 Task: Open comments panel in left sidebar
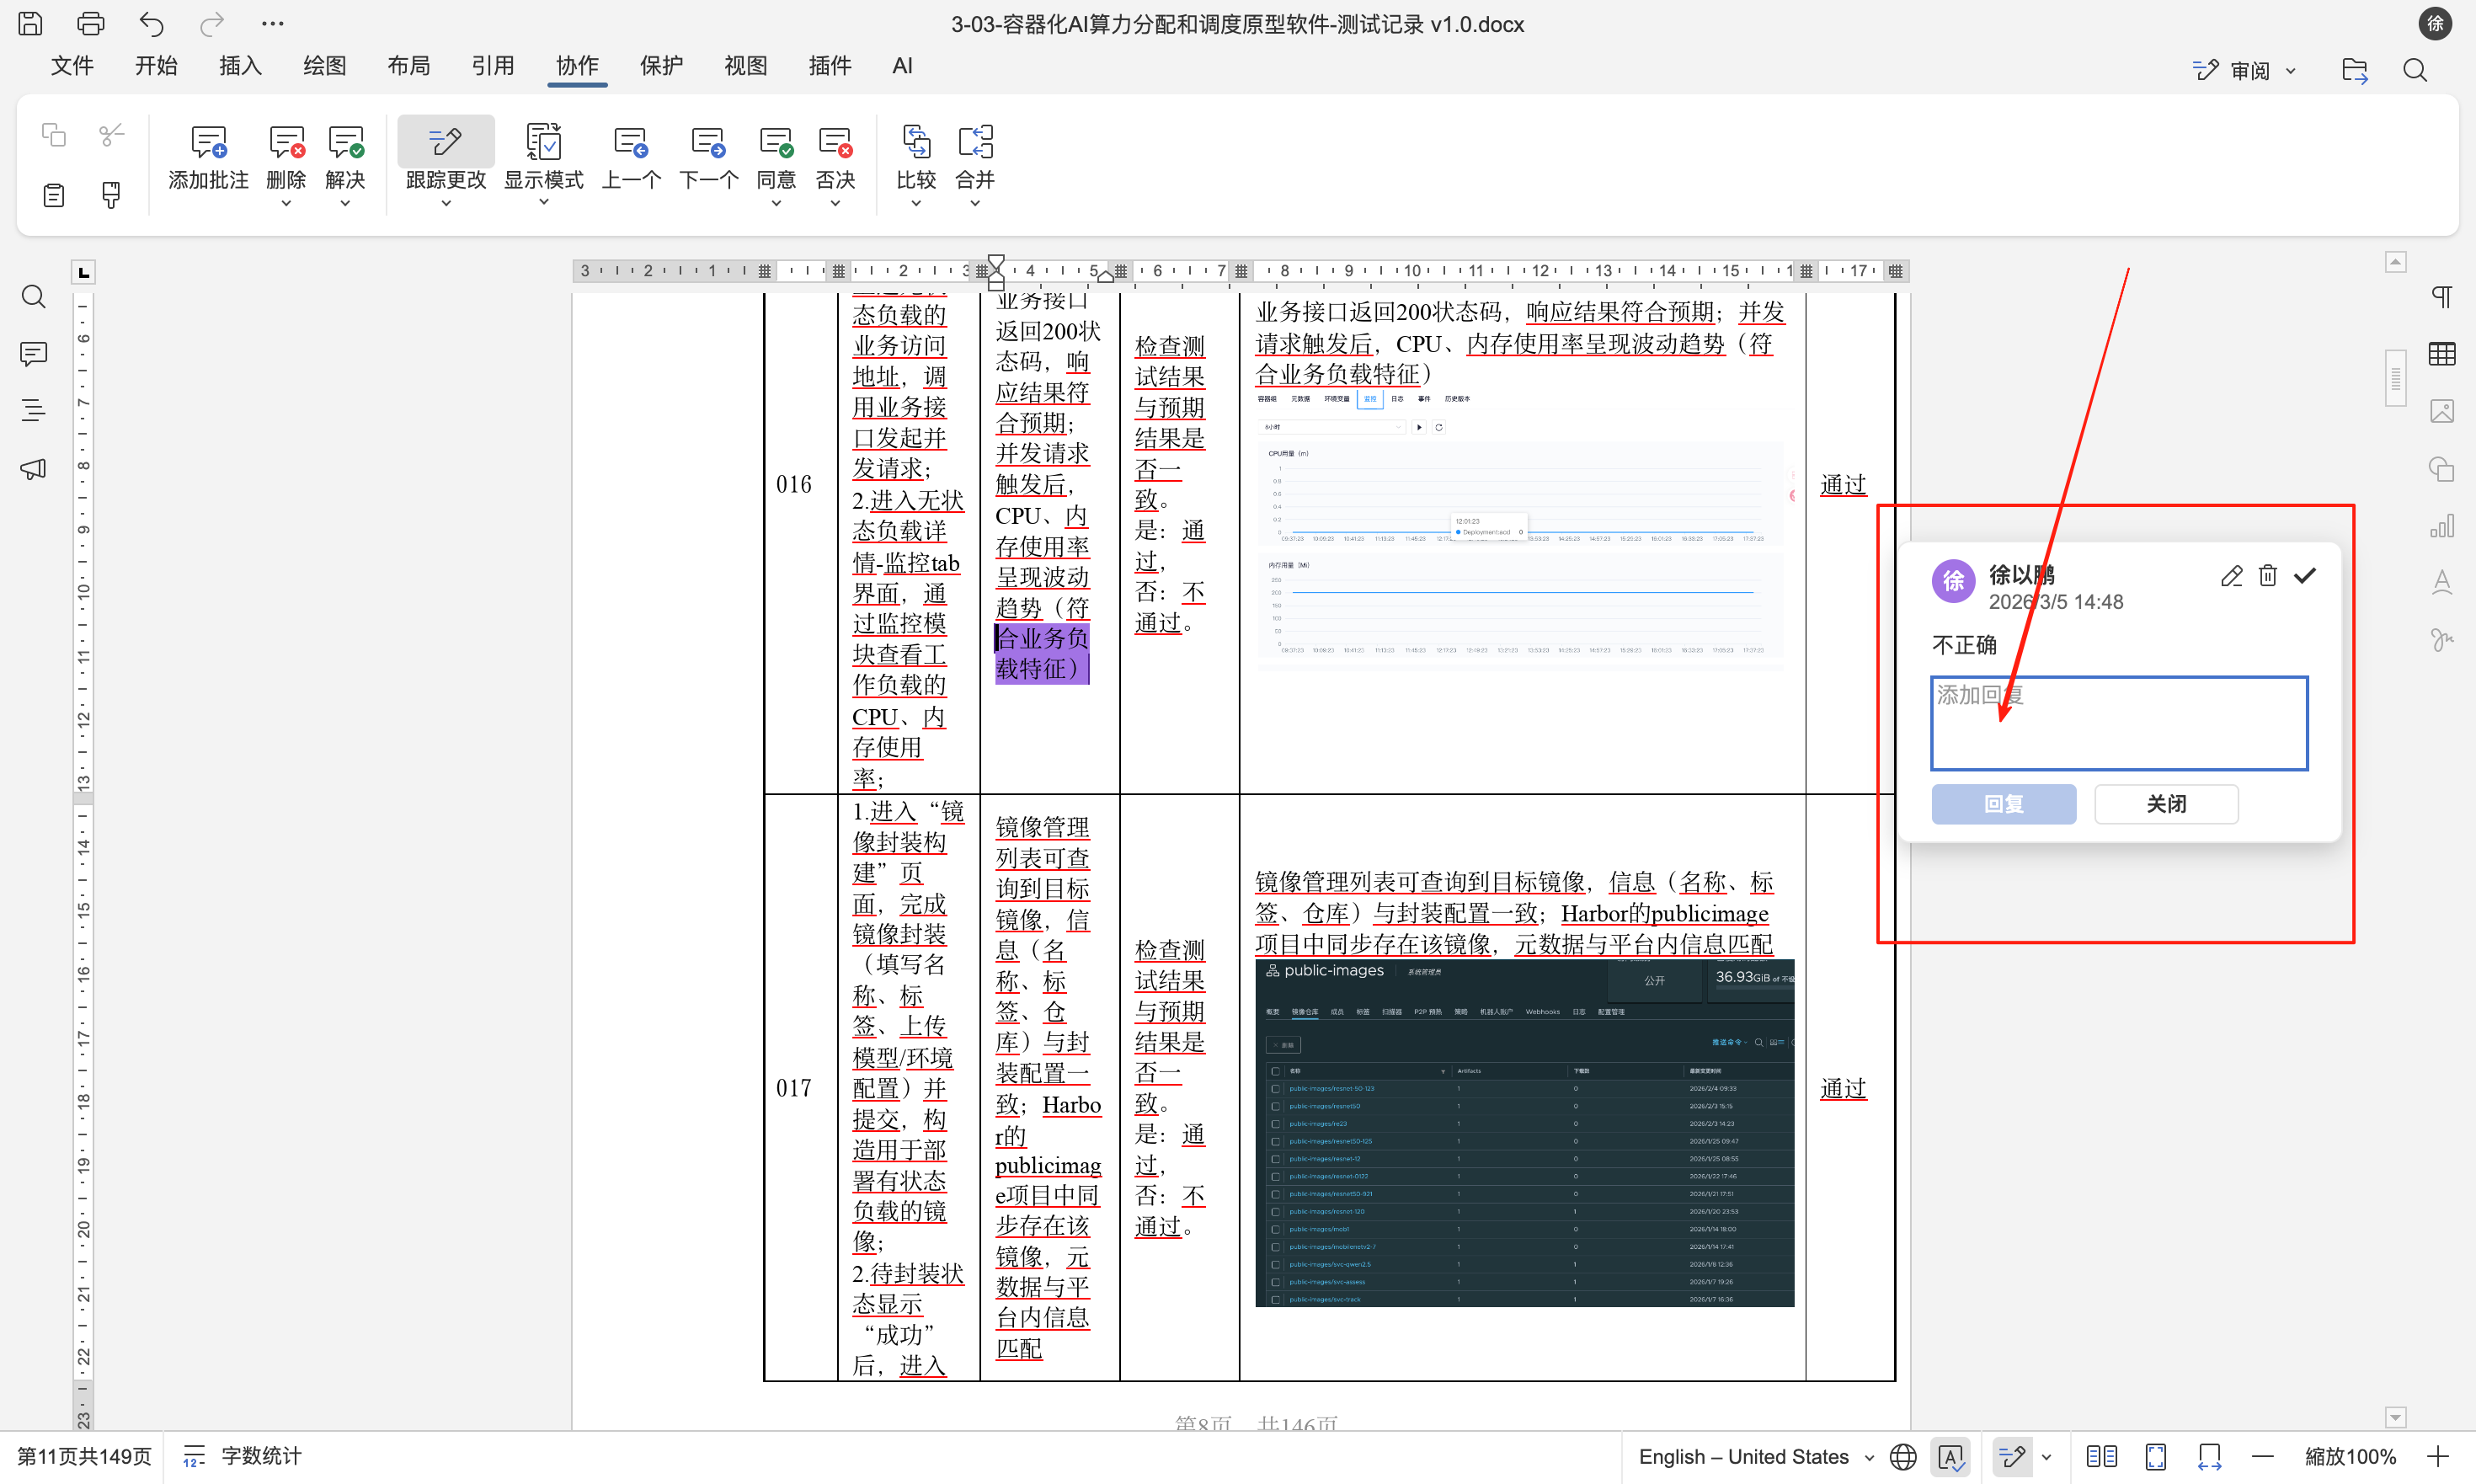34,353
